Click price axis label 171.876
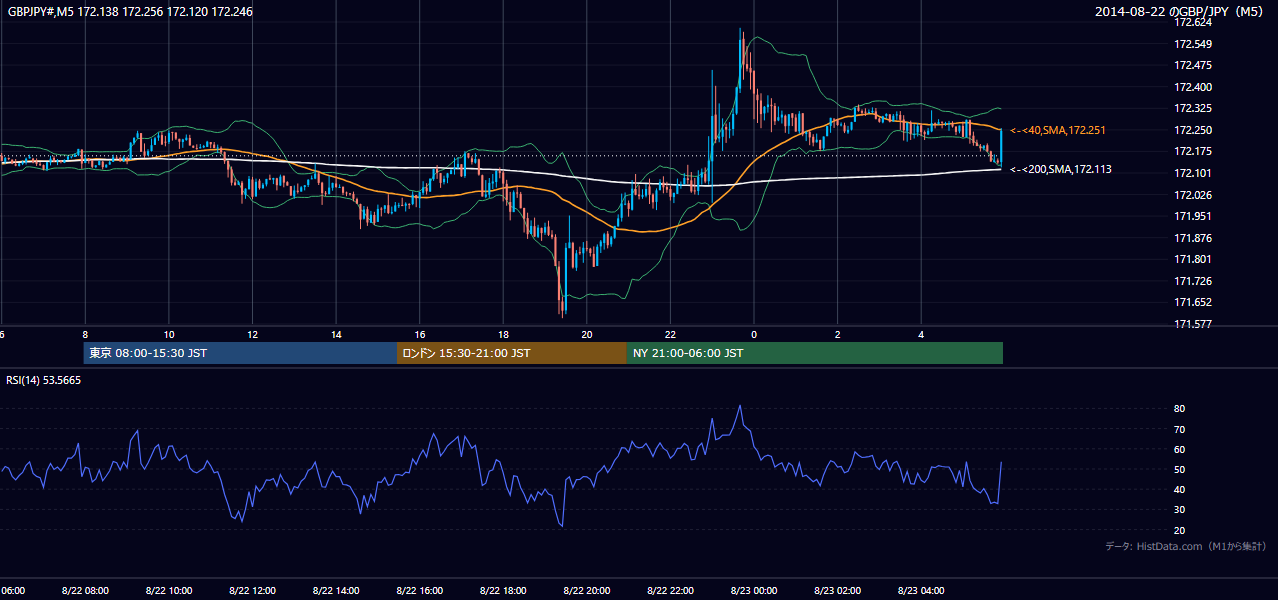This screenshot has width=1278, height=600. click(x=1194, y=238)
